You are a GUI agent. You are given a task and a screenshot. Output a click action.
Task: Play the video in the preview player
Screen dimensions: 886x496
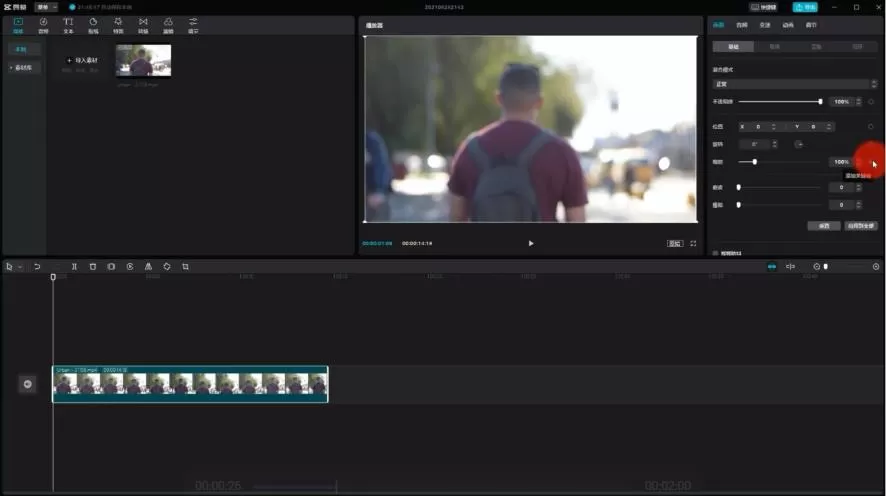[x=531, y=243]
